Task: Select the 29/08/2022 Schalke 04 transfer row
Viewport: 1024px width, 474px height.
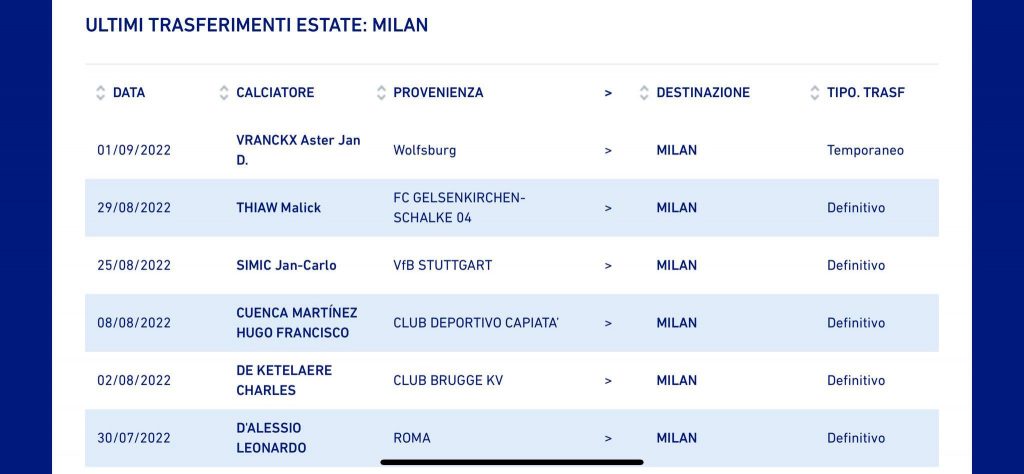Action: point(512,208)
